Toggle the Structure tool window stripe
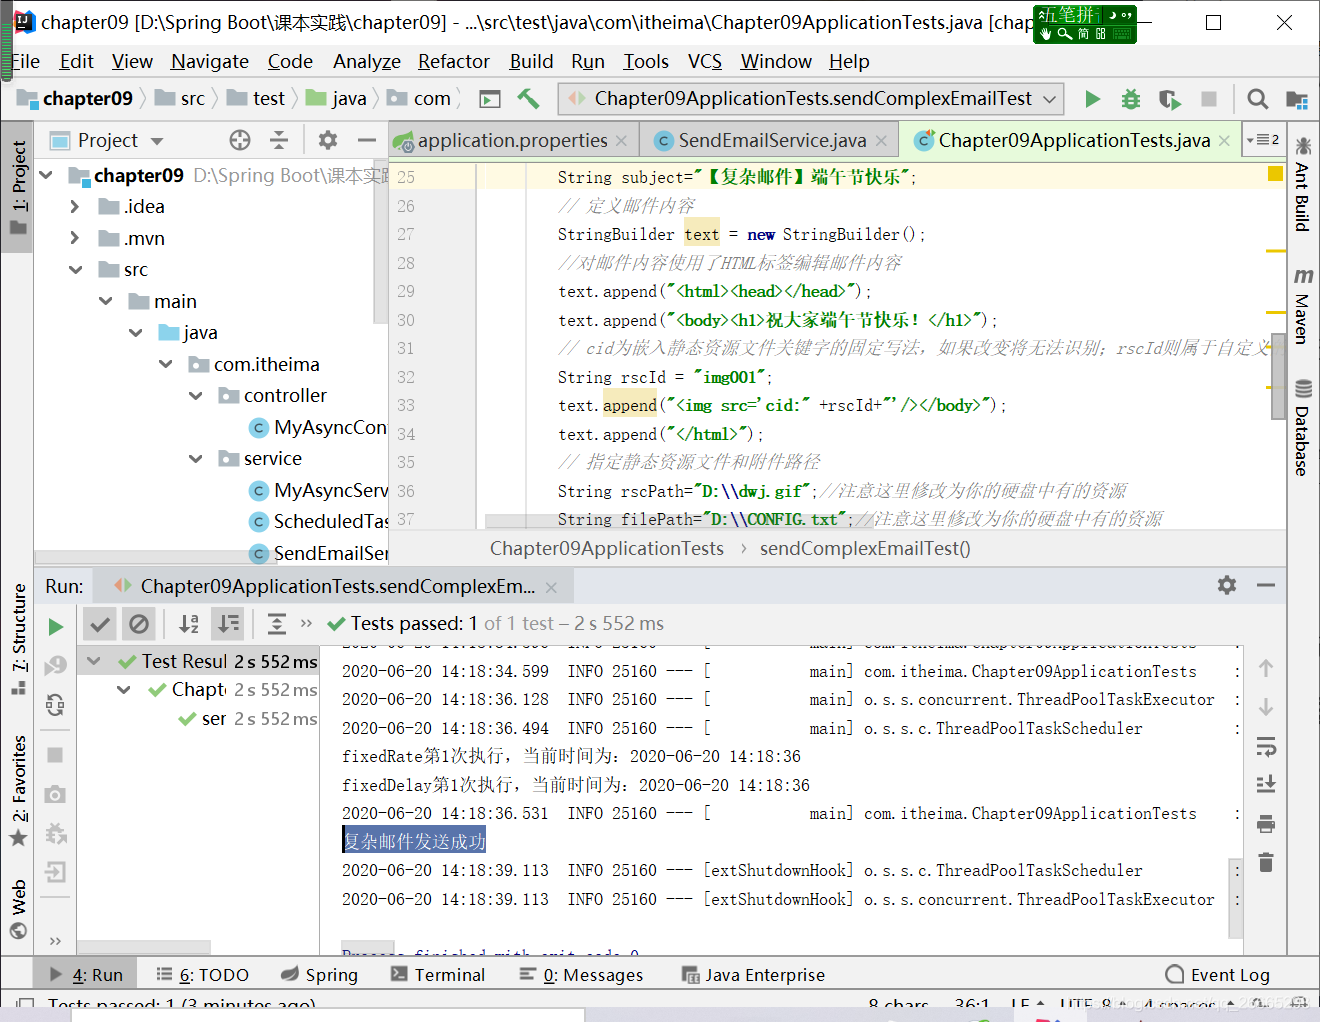1320x1022 pixels. [18, 638]
